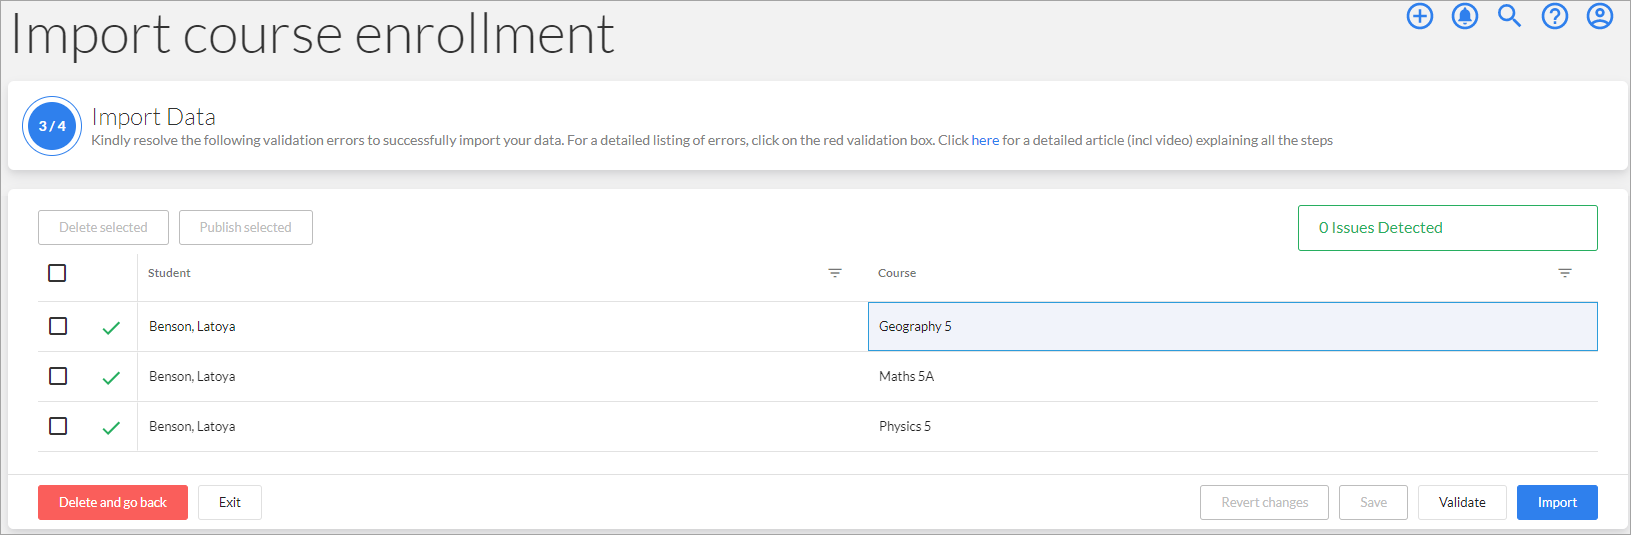Open the notifications bell icon

pyautogui.click(x=1465, y=16)
